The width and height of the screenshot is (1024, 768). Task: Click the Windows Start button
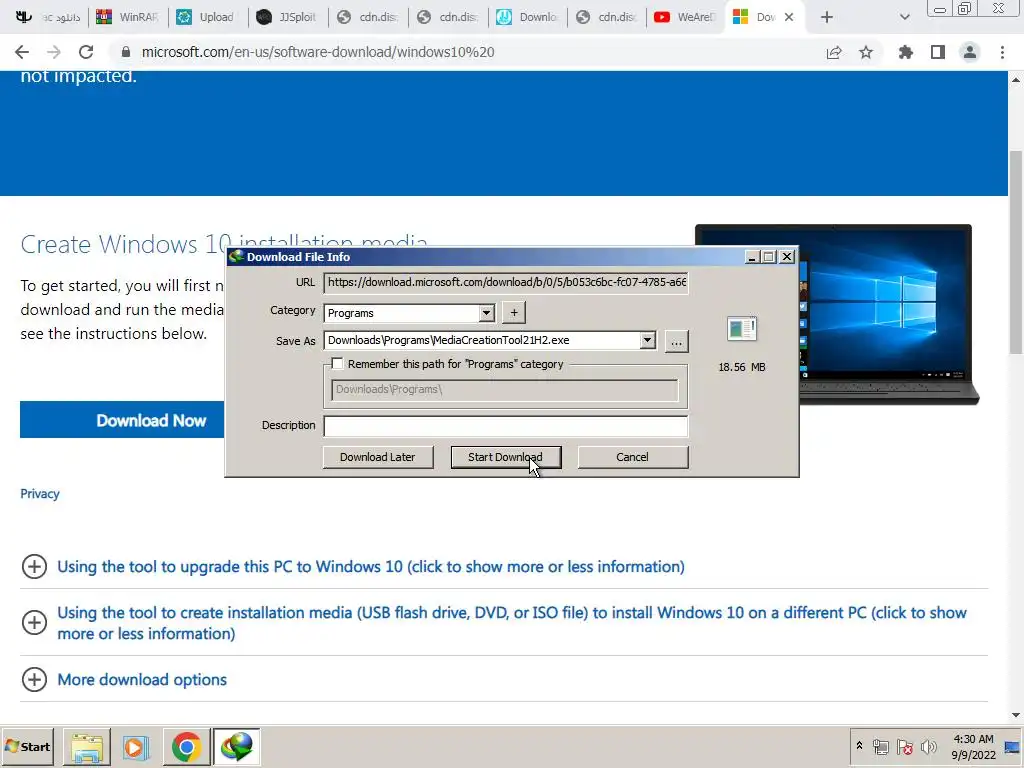[27, 746]
